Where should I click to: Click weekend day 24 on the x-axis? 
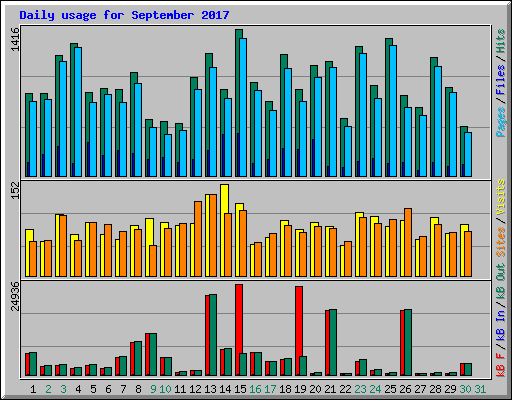(x=375, y=389)
